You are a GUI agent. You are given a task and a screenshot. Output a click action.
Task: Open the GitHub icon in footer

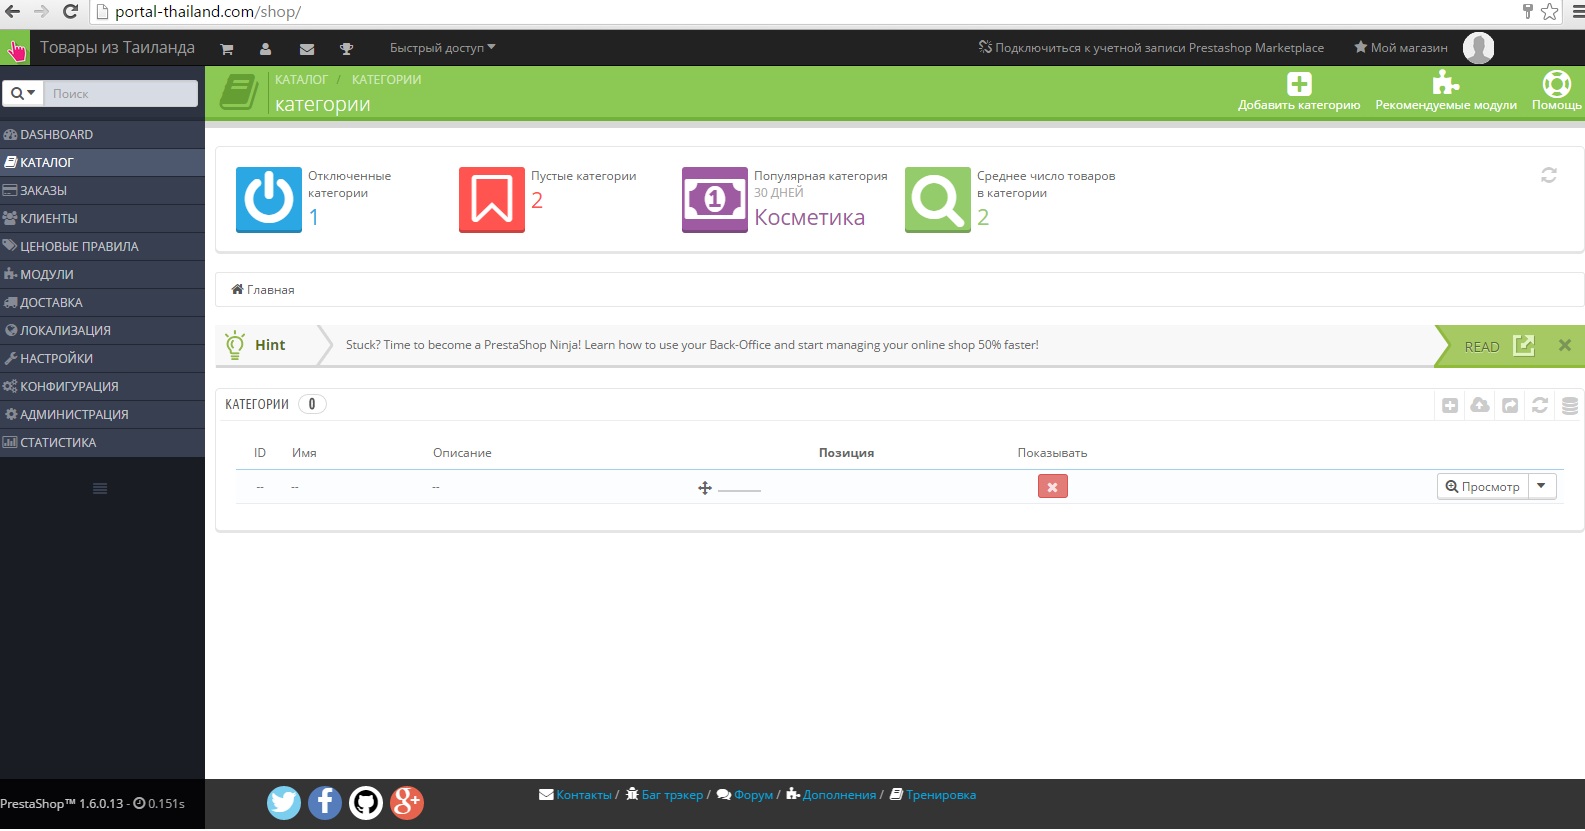point(366,802)
